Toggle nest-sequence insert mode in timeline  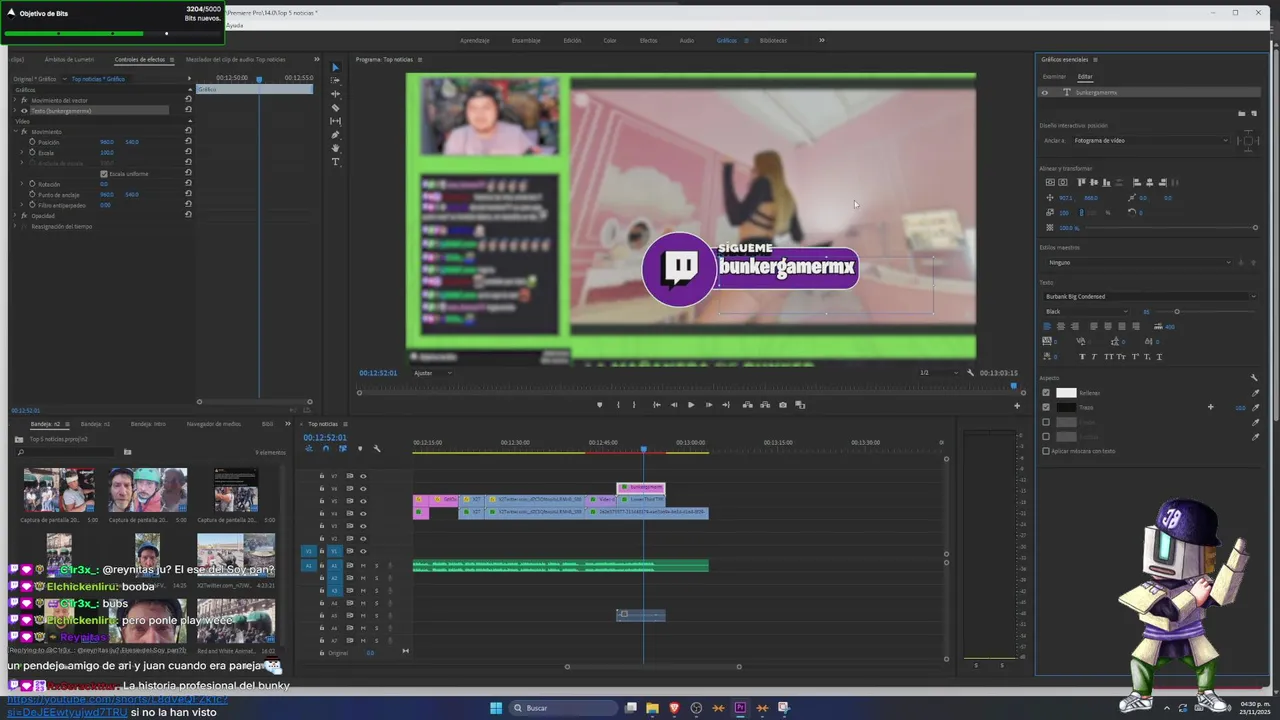coord(309,448)
